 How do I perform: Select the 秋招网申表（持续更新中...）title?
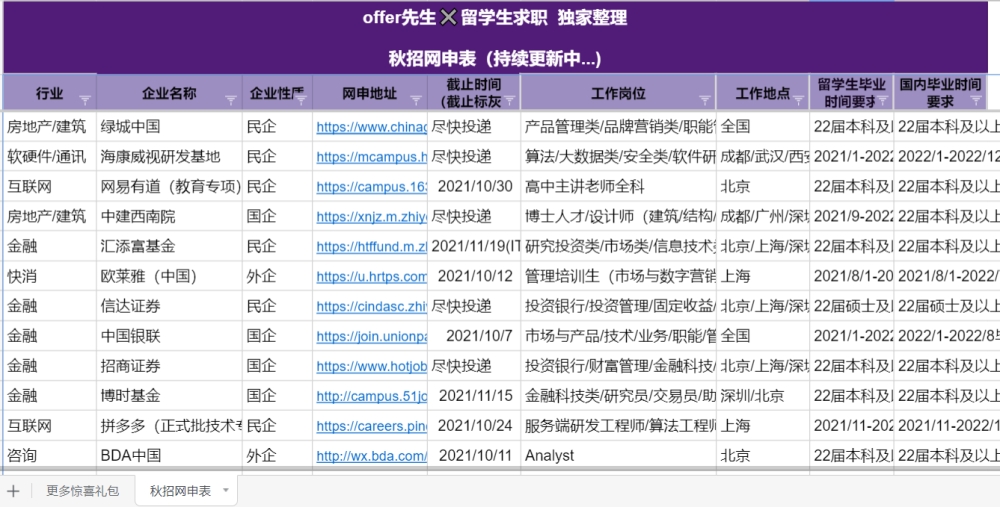(x=495, y=59)
